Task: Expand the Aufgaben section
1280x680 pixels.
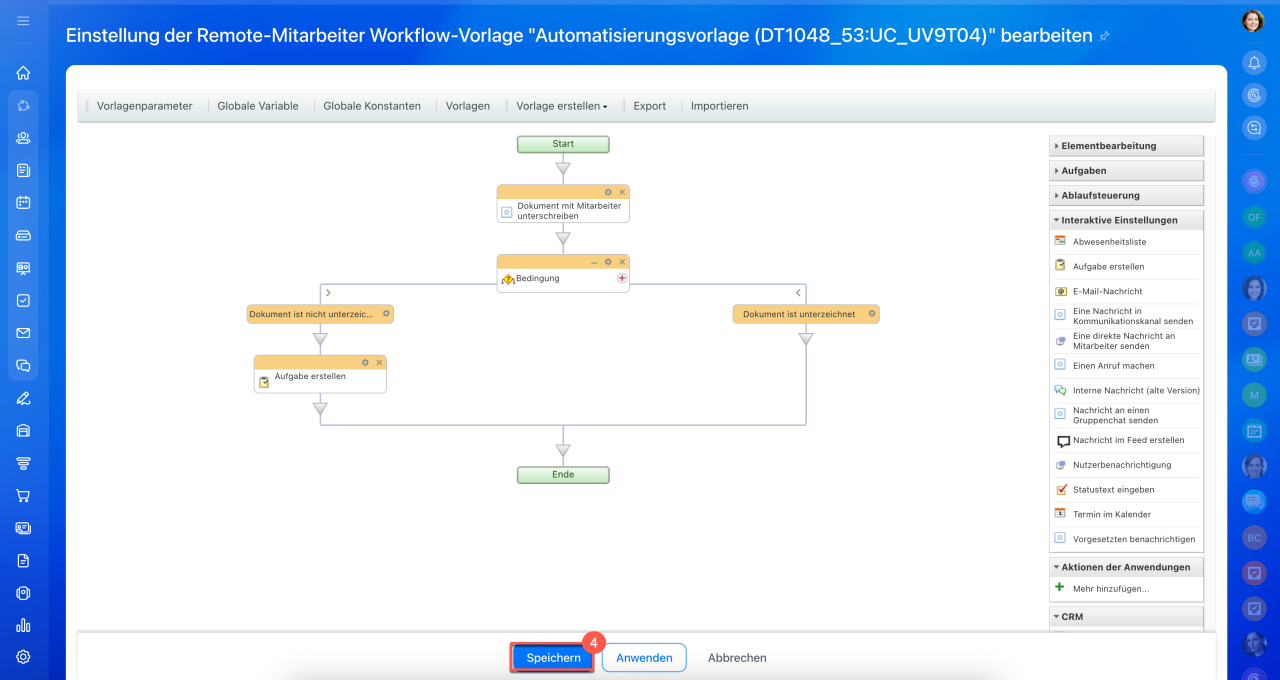Action: click(1126, 171)
